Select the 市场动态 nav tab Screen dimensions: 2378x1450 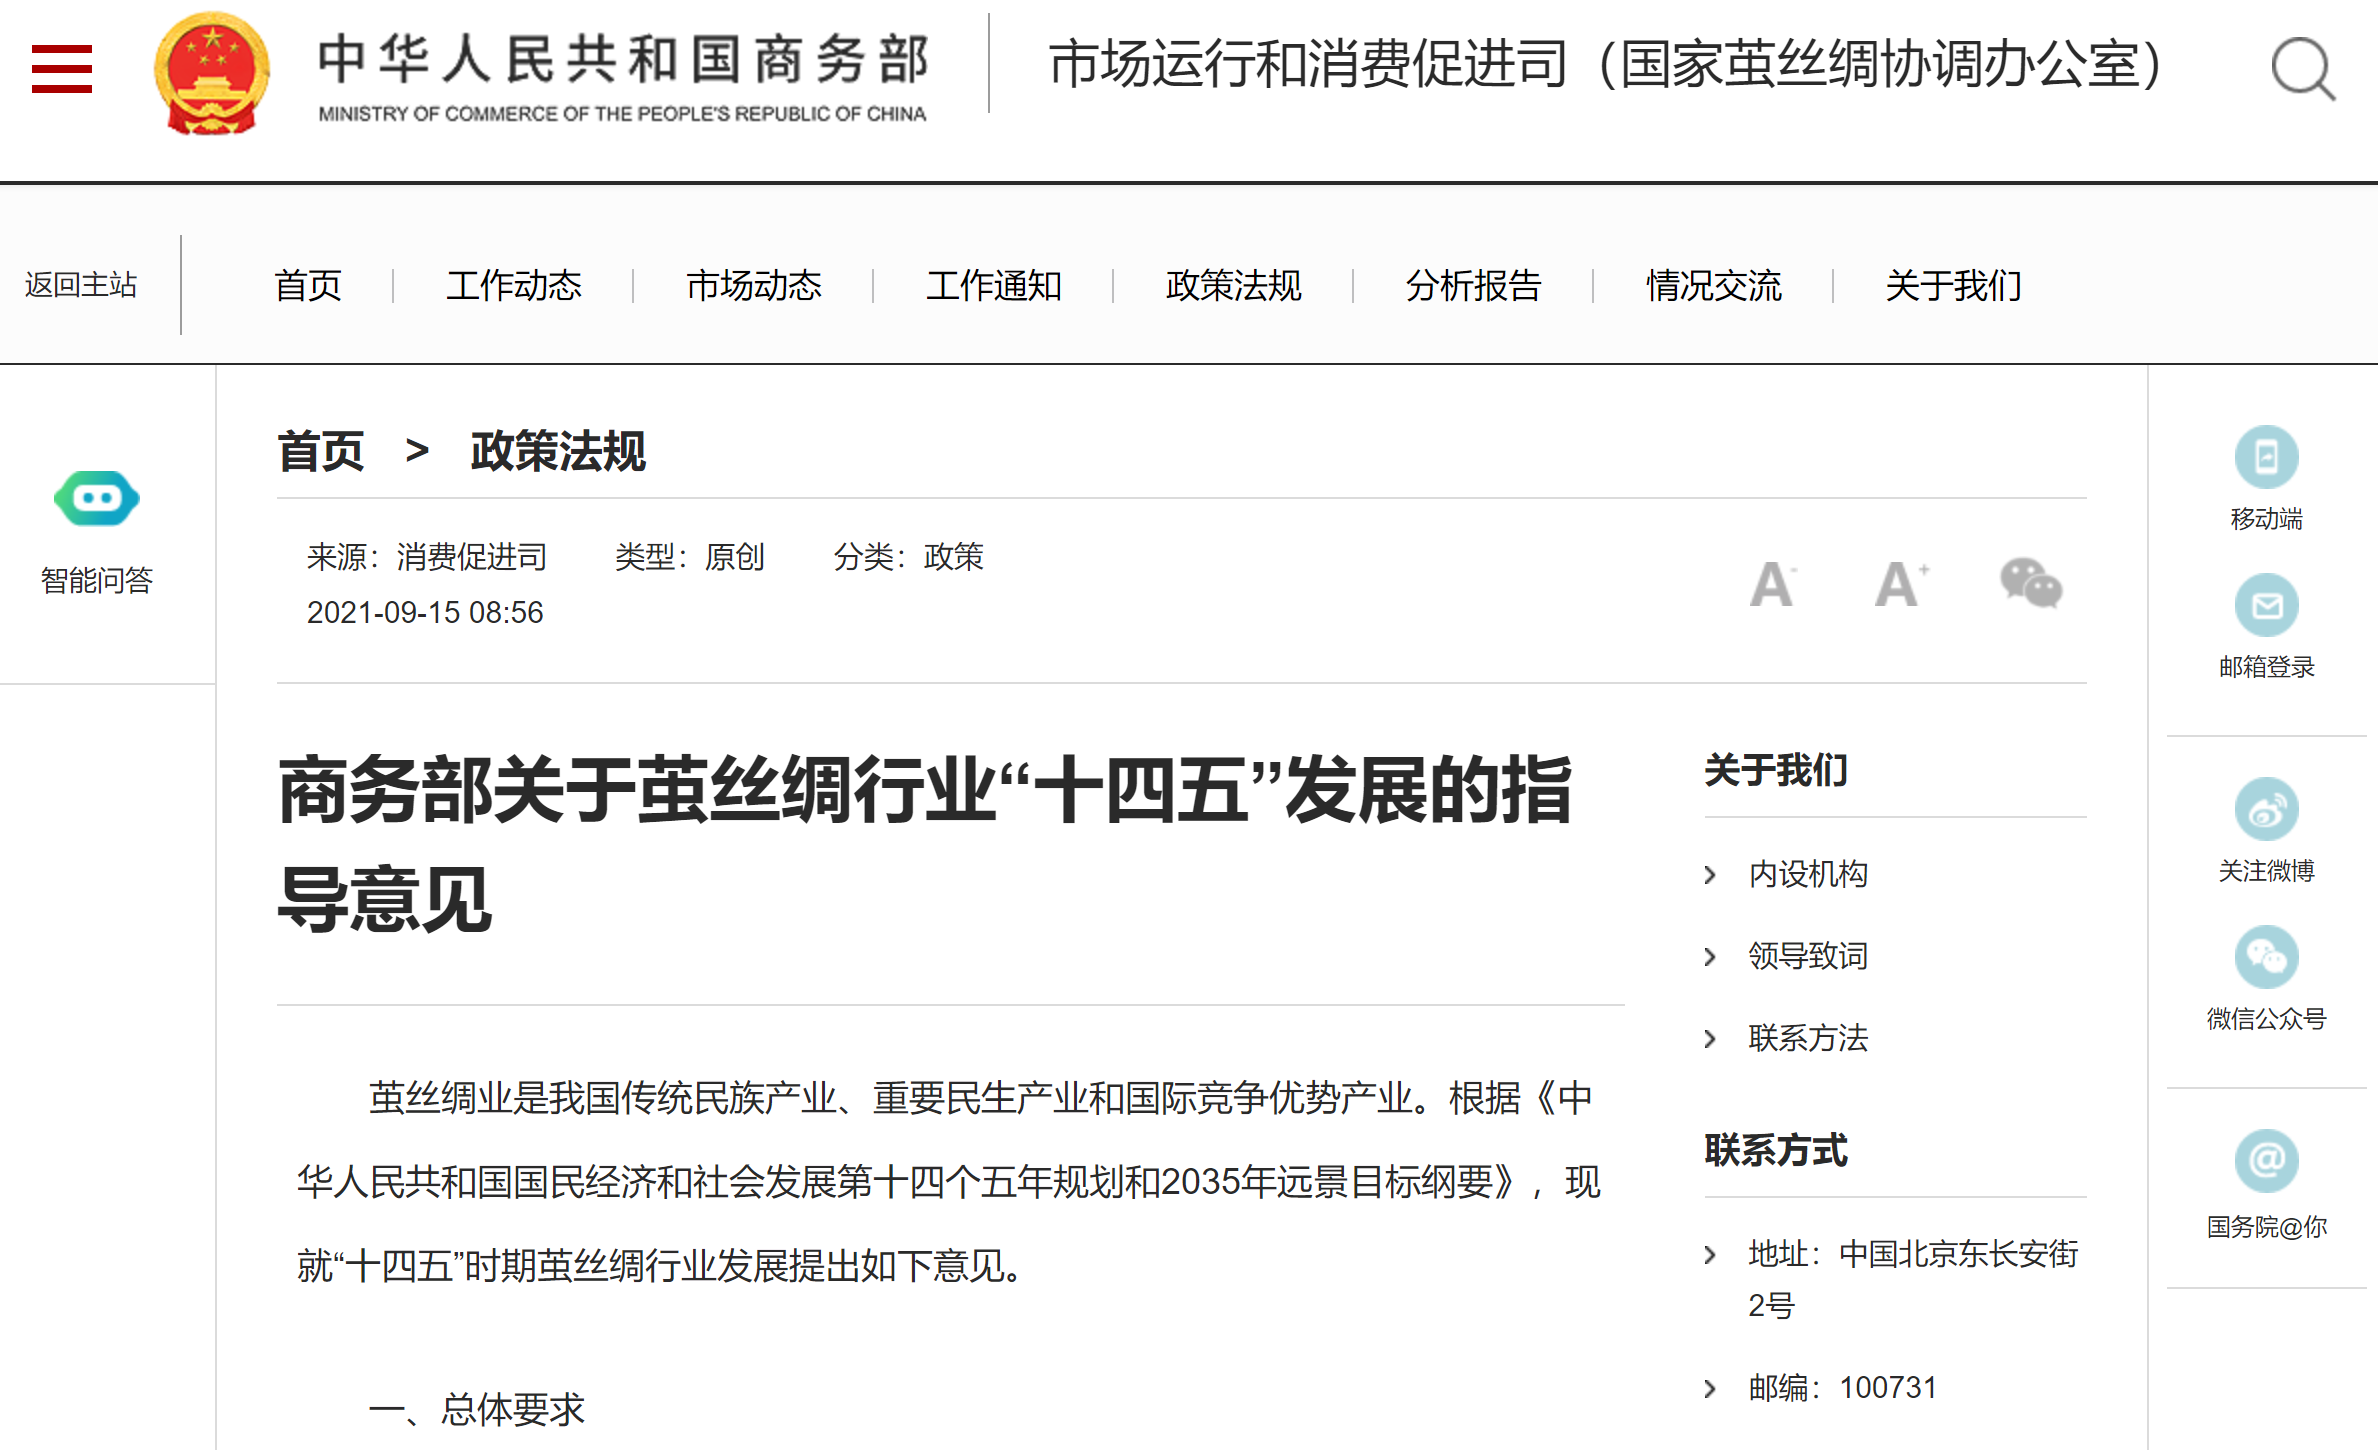coord(753,286)
